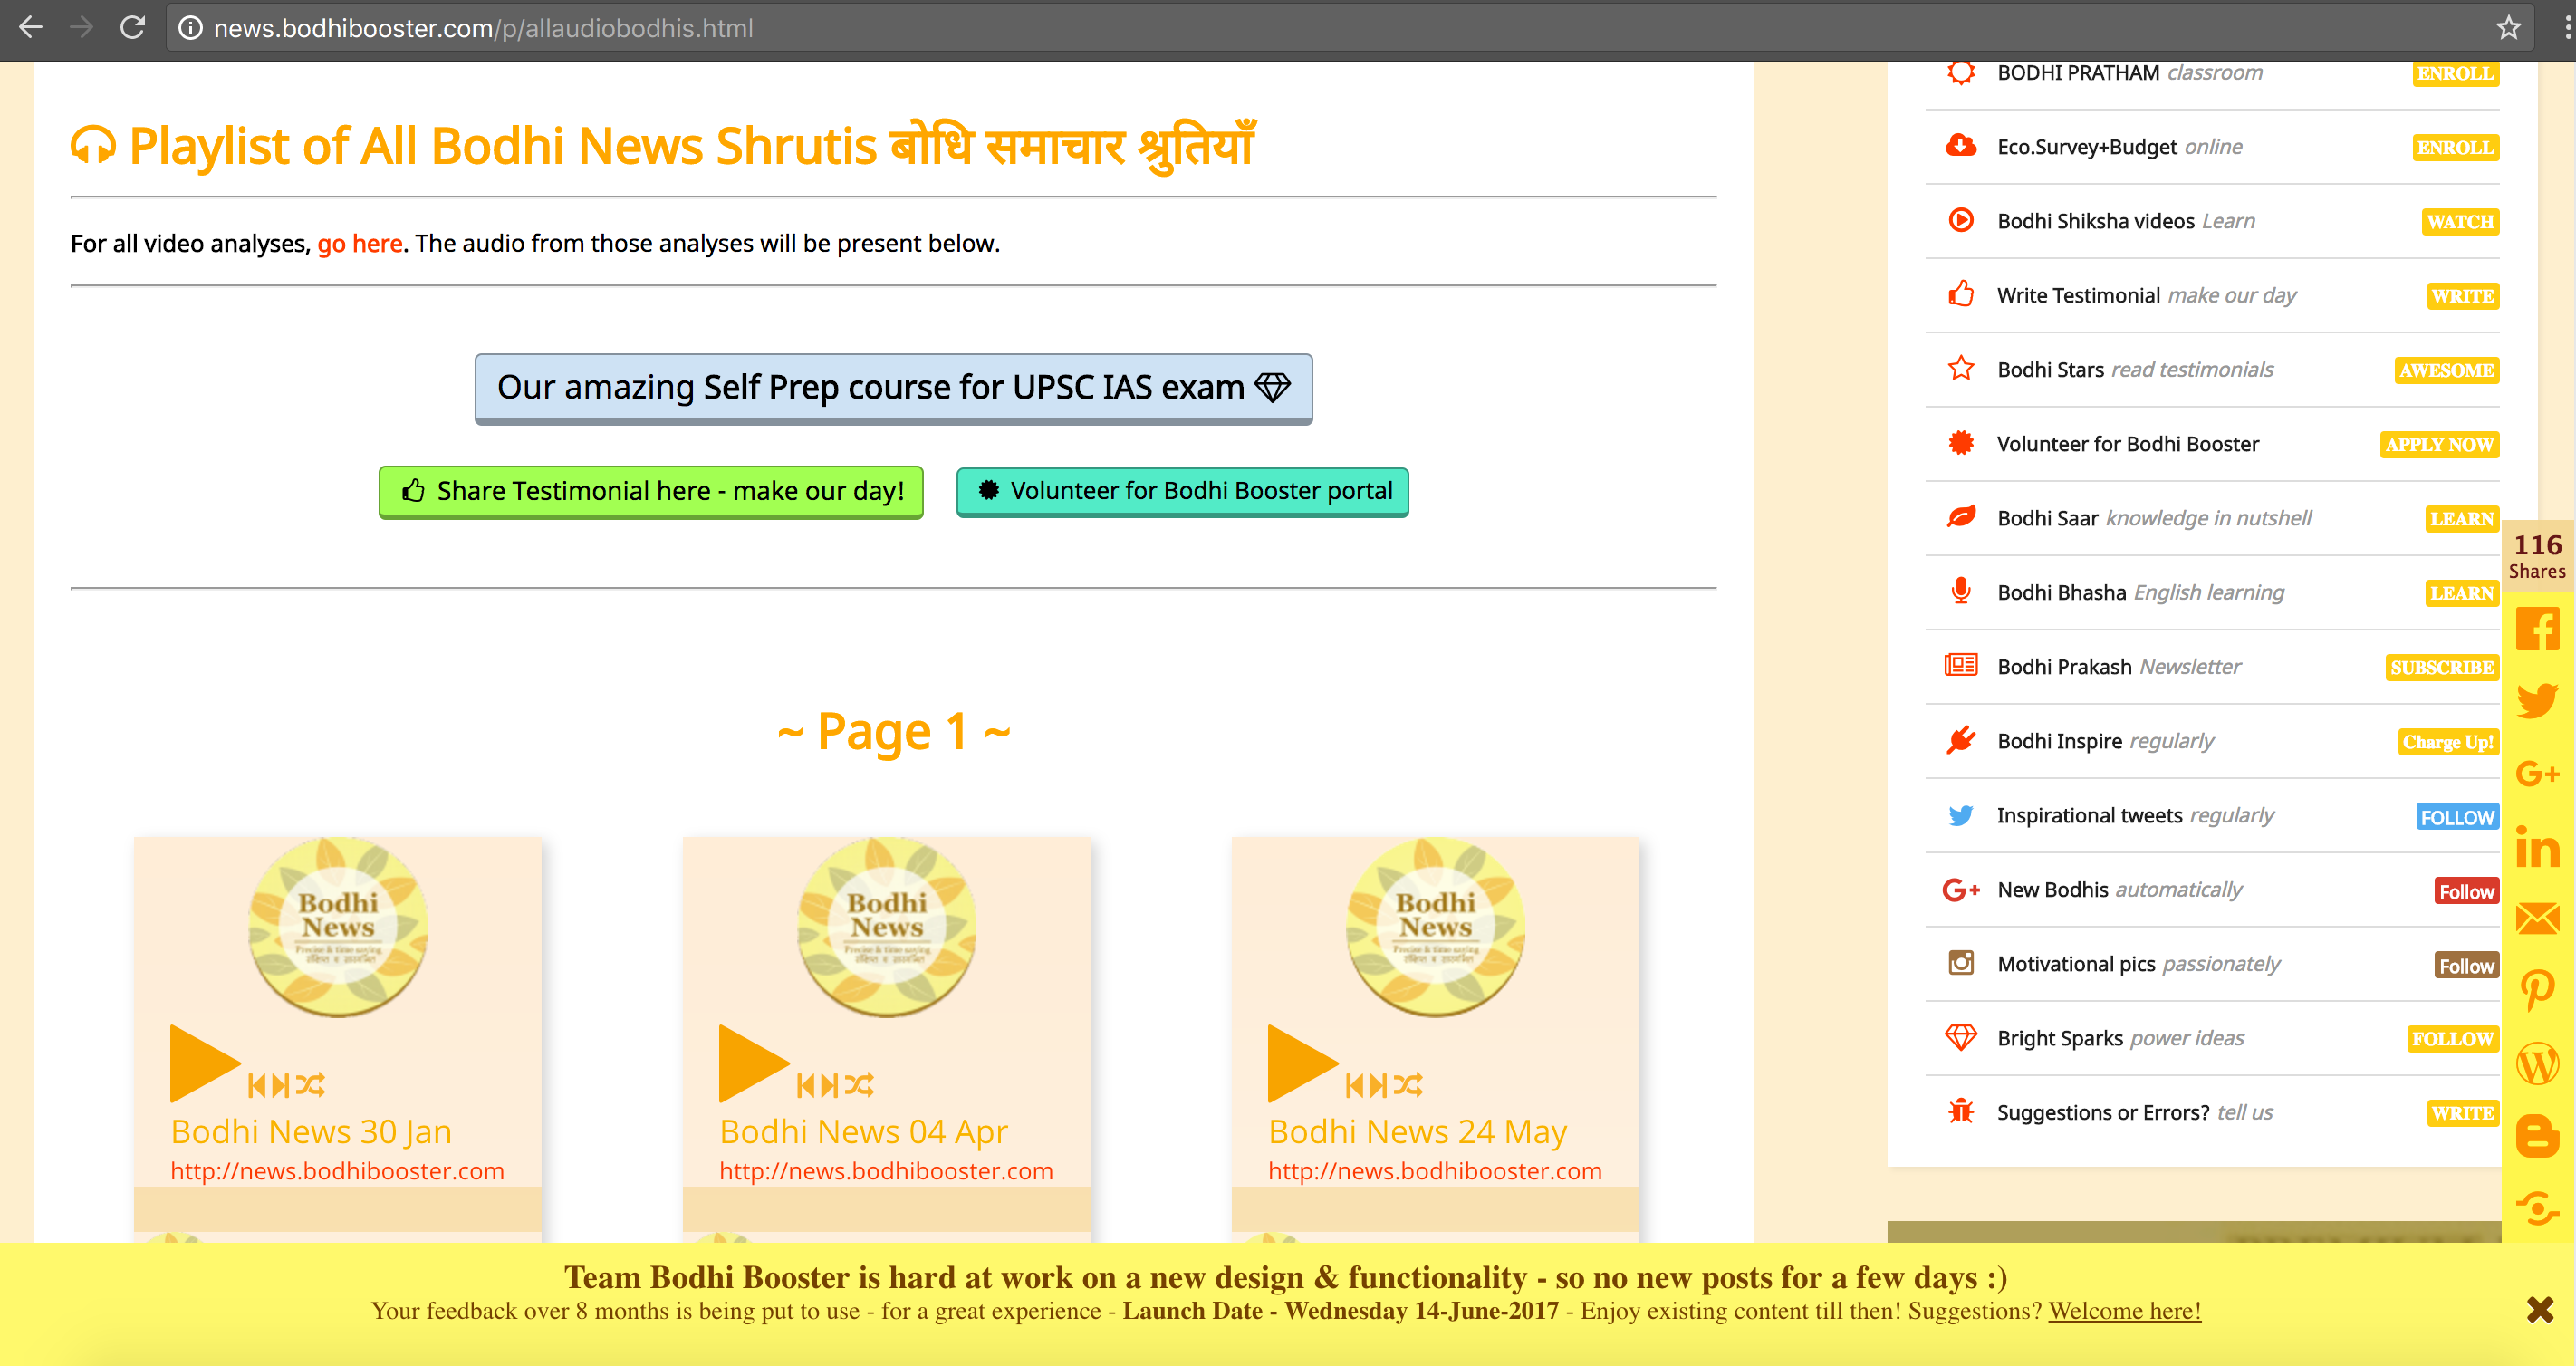Click APPLY NOW for Volunteer for Bodhi Booster
Image resolution: width=2576 pixels, height=1366 pixels.
(x=2439, y=444)
